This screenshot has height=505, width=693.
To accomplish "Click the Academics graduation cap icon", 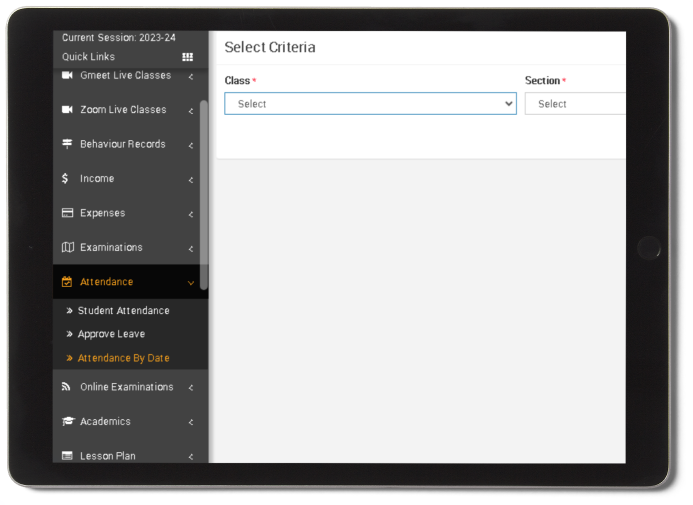I will 68,421.
